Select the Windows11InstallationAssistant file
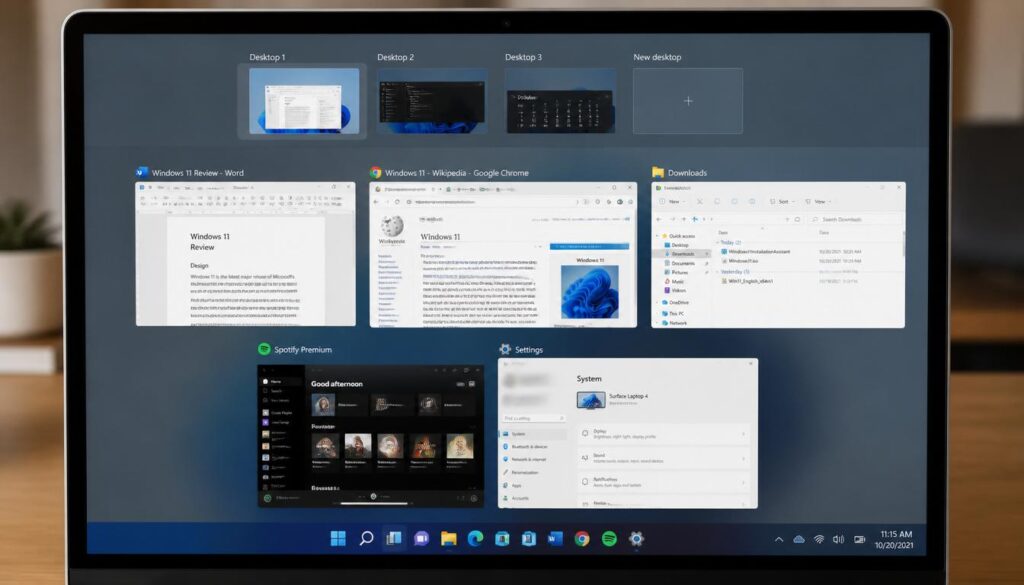Image resolution: width=1024 pixels, height=585 pixels. (x=756, y=251)
